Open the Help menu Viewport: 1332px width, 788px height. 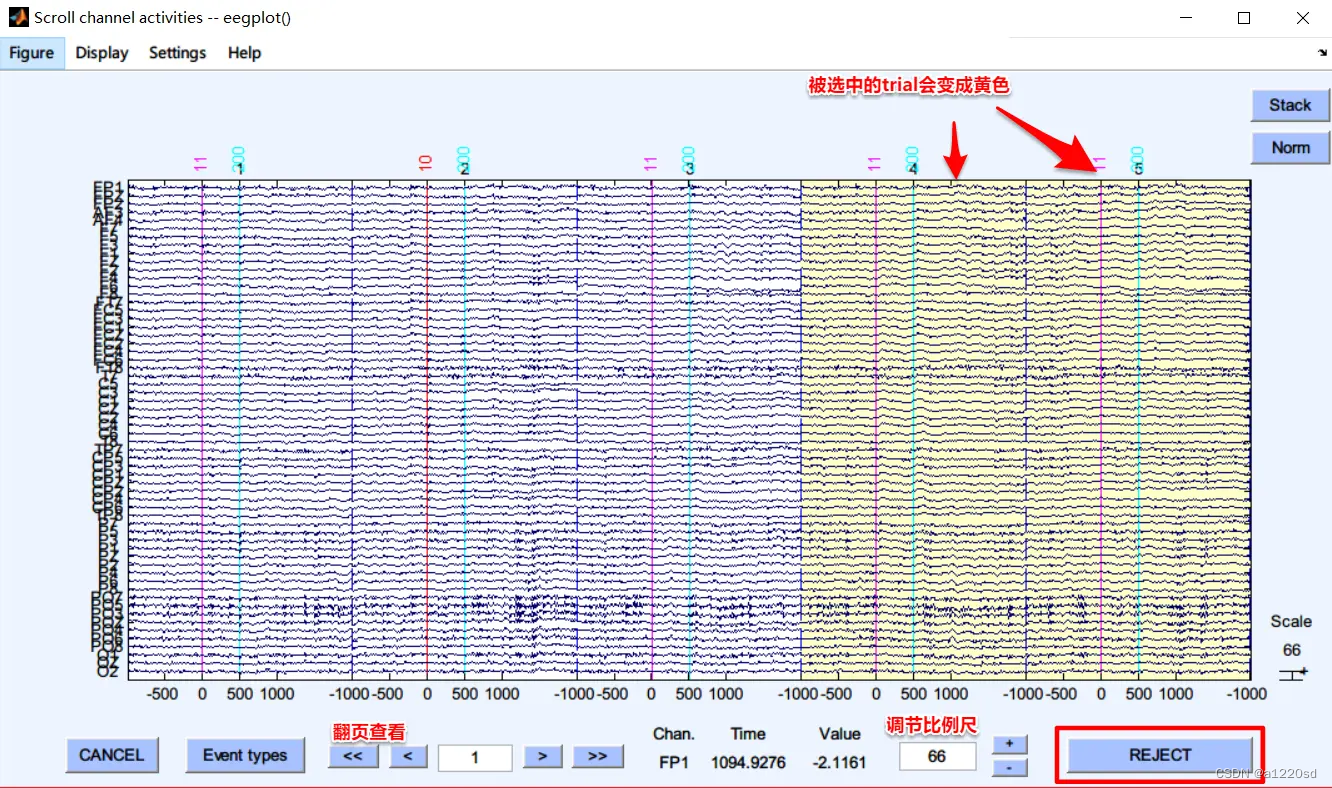point(244,53)
